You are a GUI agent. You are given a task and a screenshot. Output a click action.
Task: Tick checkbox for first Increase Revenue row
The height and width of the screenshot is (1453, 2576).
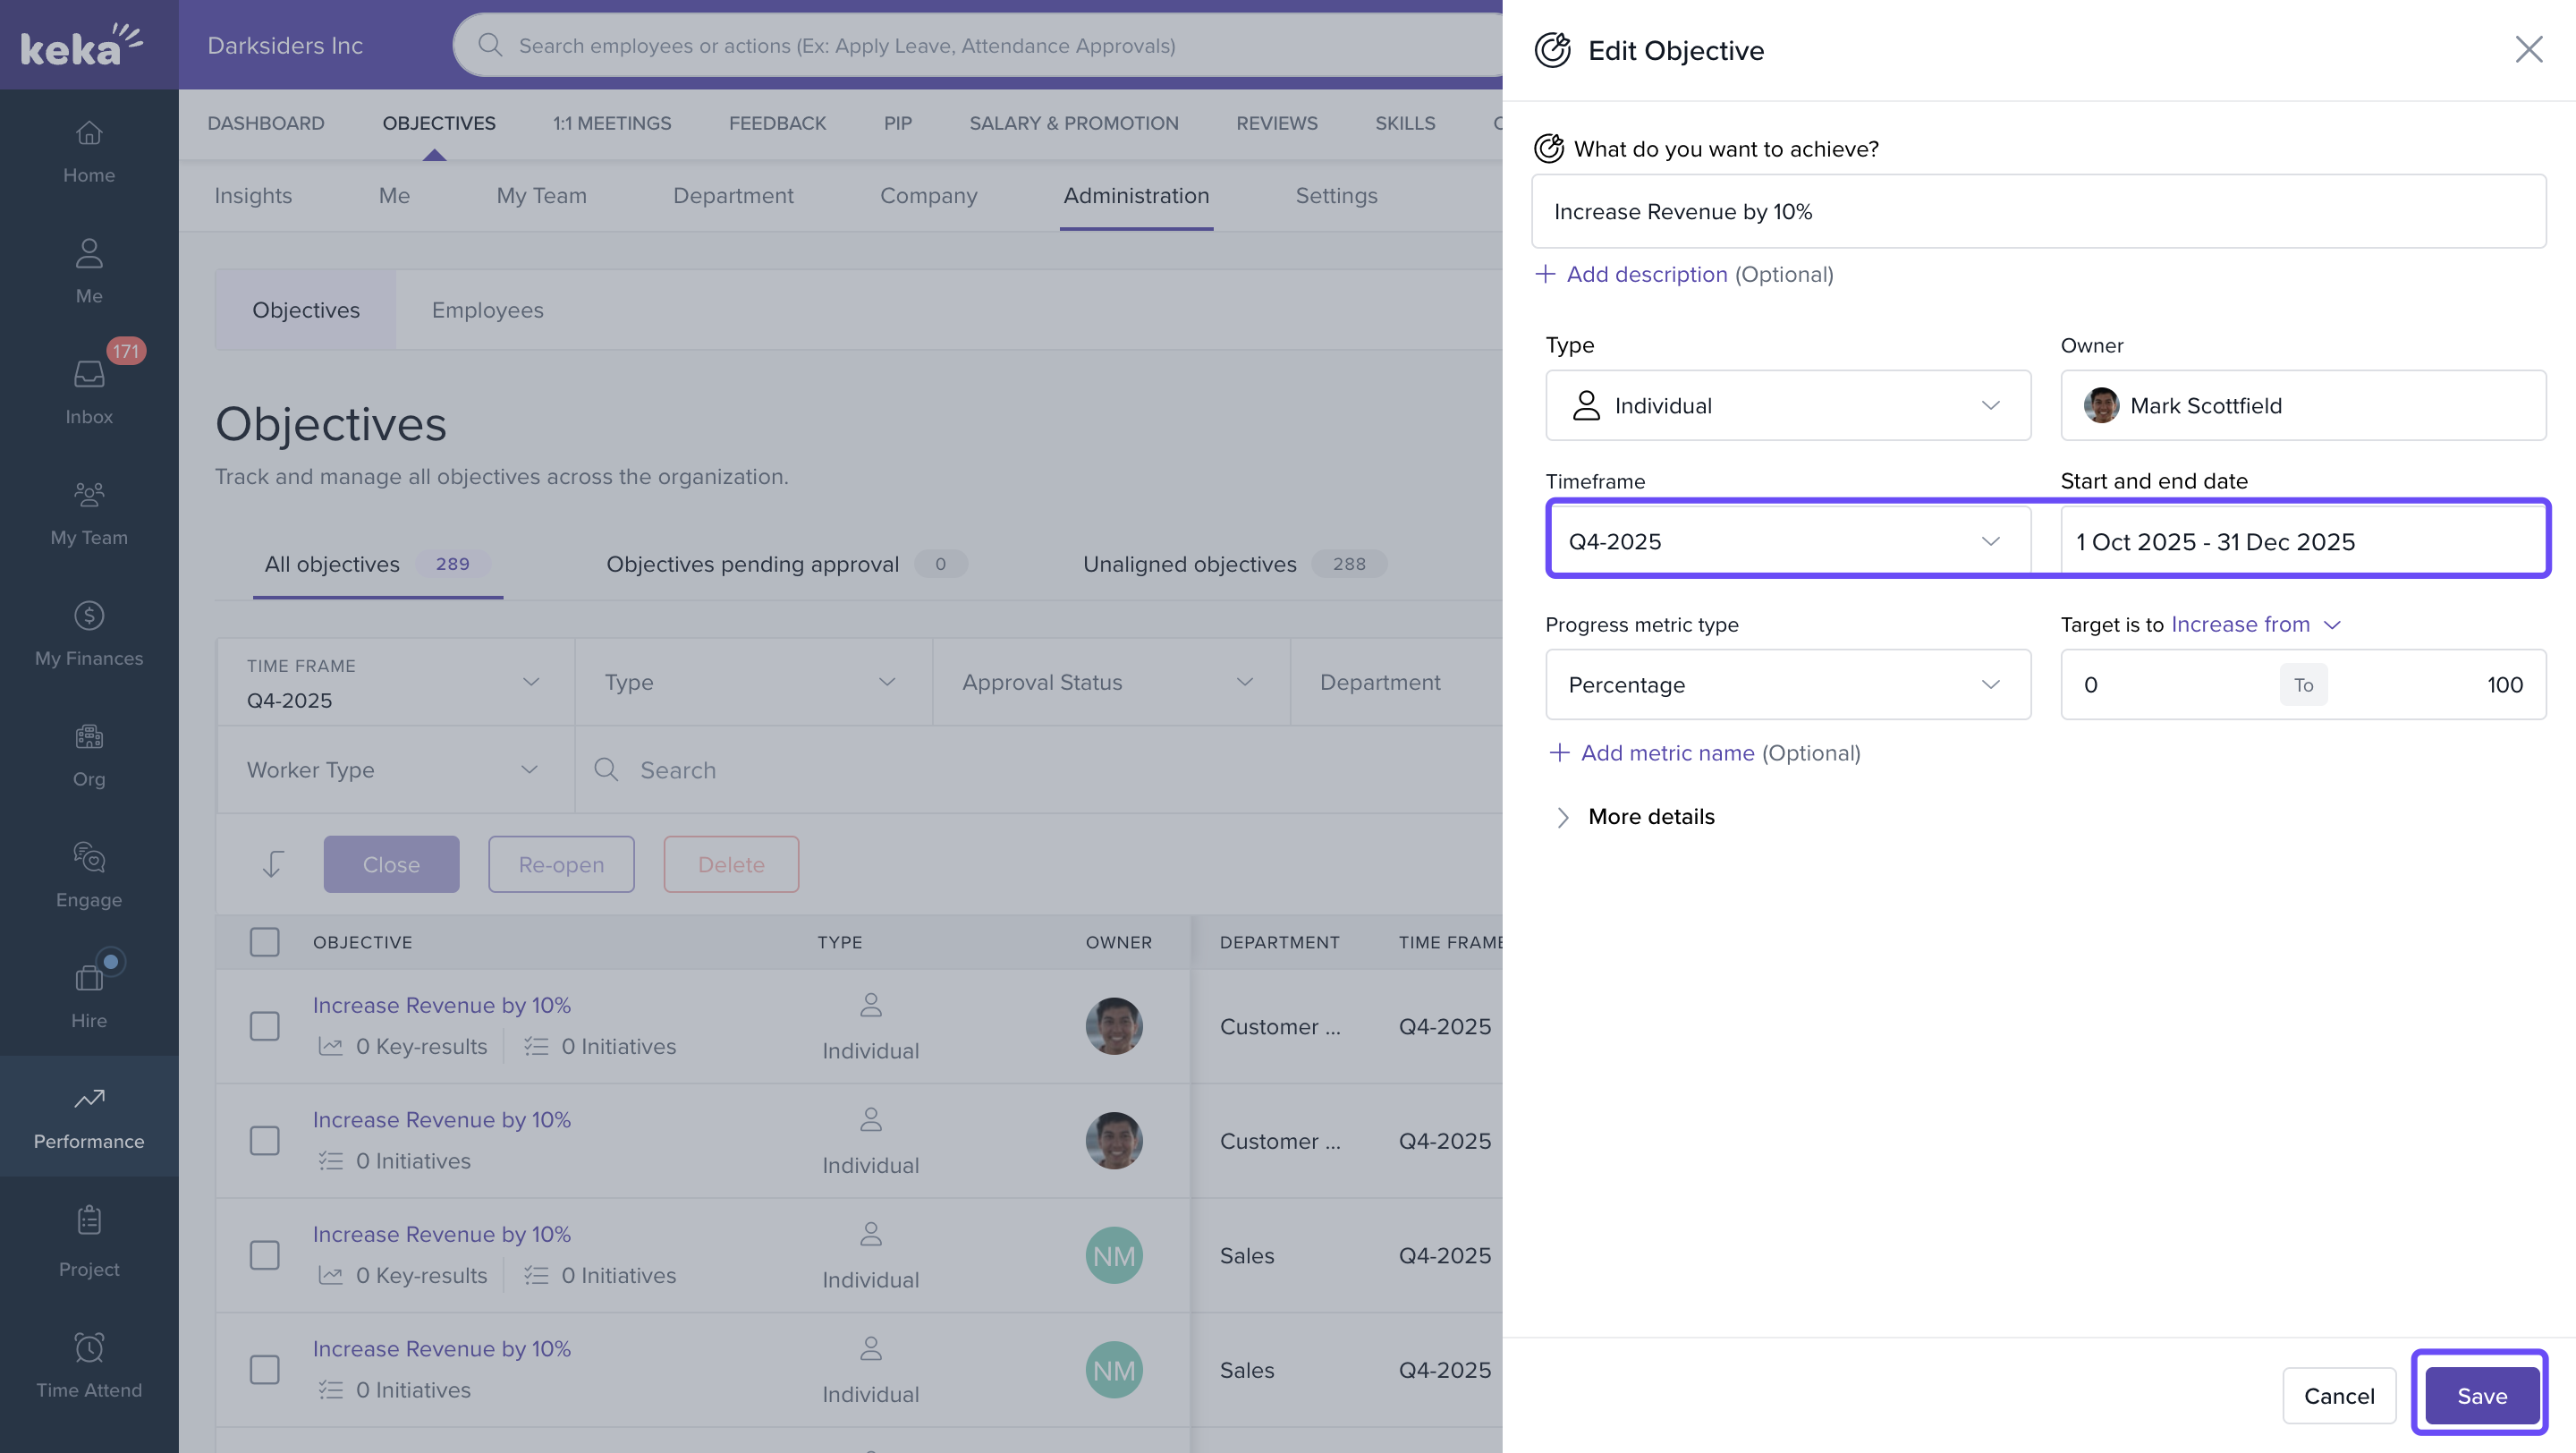264,1026
